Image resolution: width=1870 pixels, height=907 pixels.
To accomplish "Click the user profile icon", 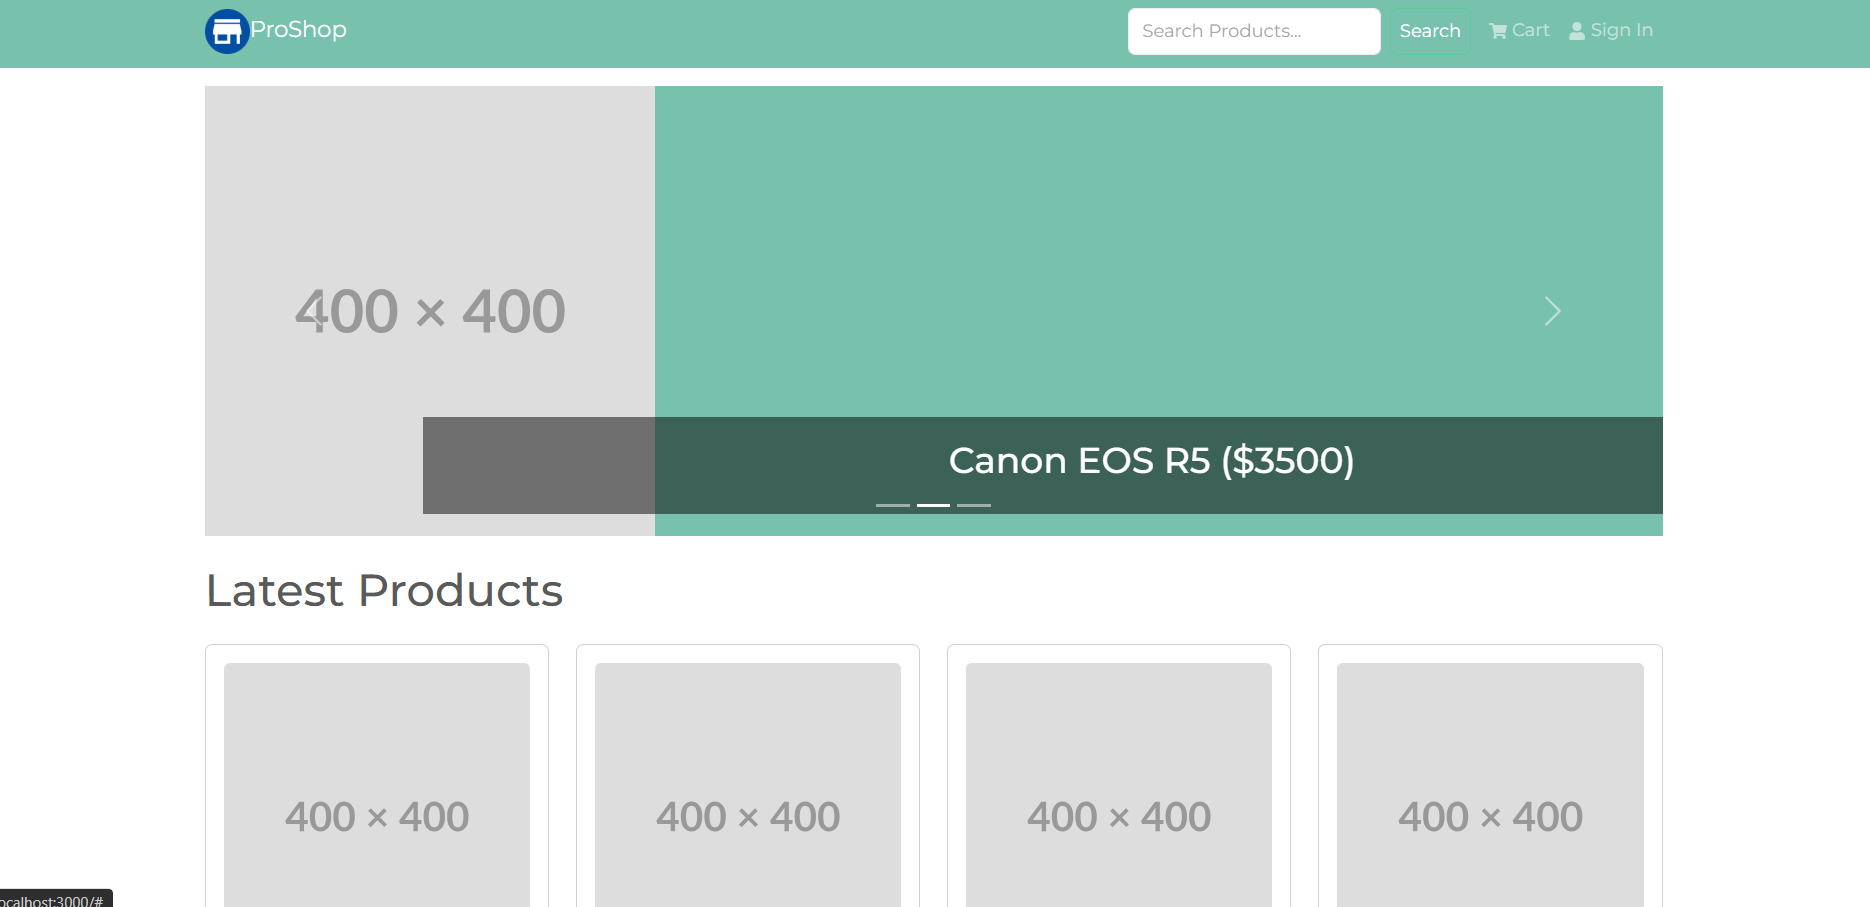I will (x=1577, y=31).
